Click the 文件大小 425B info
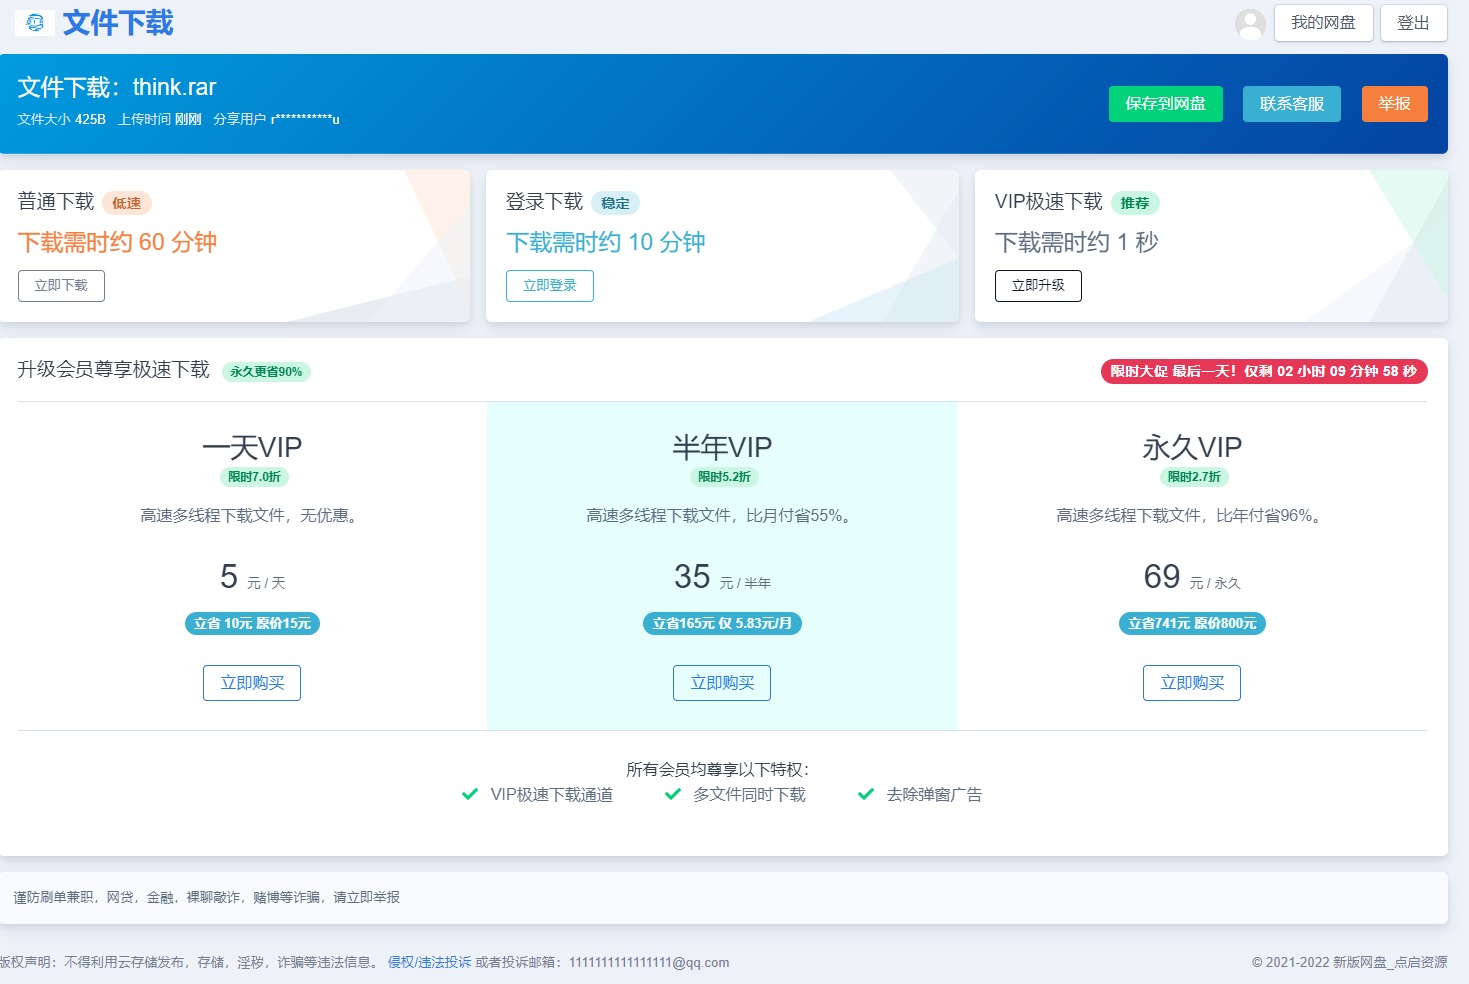The height and width of the screenshot is (984, 1469). [61, 119]
